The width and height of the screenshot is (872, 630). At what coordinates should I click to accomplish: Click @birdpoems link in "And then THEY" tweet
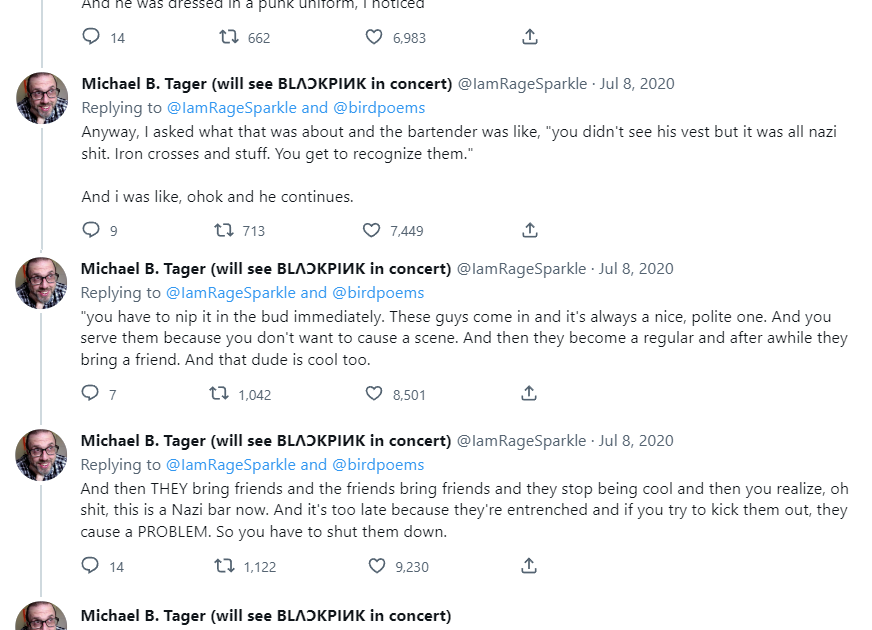pos(378,465)
